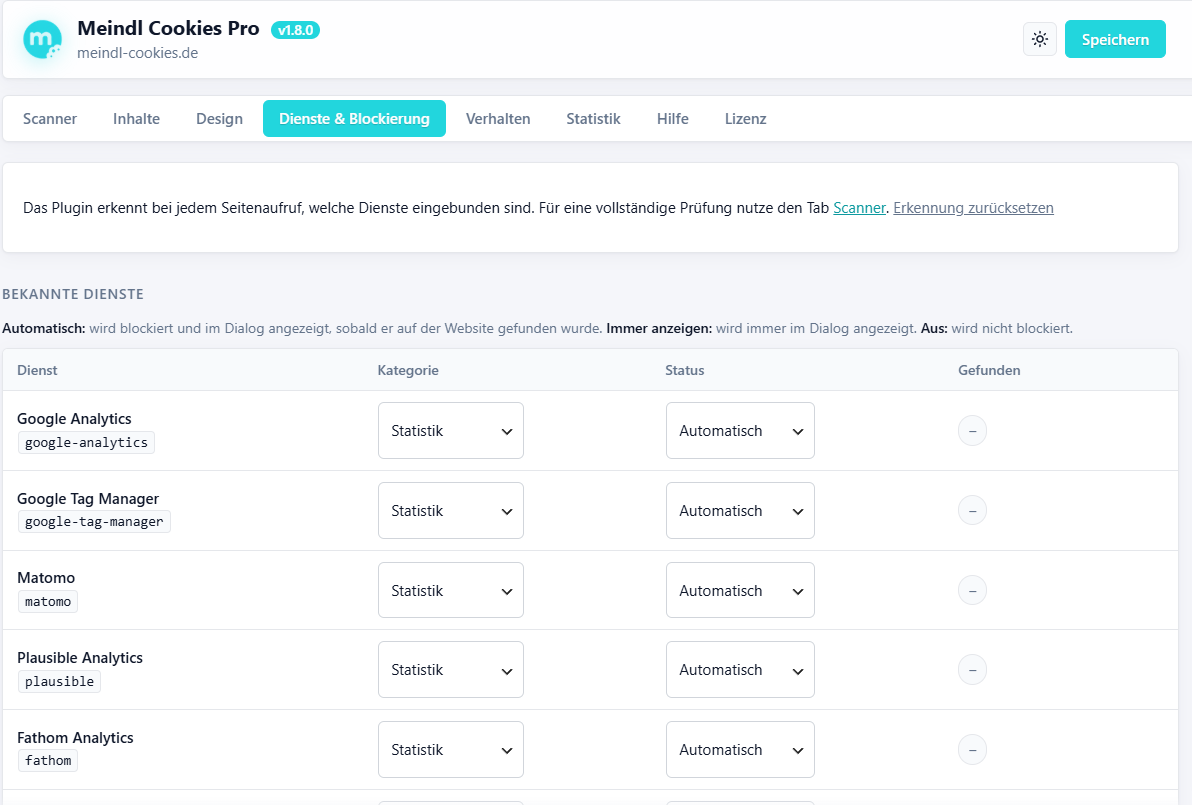Click the BEKANNTE DIENSTE section heading
The image size is (1192, 805).
(x=73, y=294)
